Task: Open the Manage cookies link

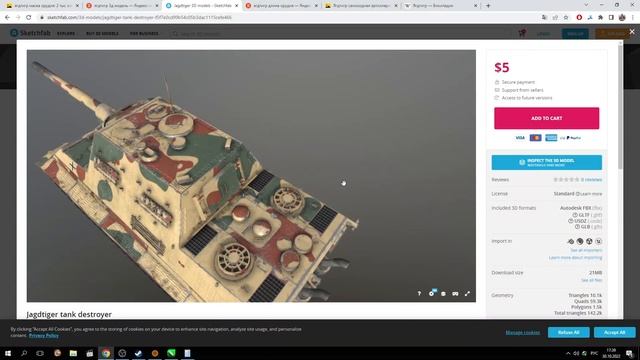Action: (522, 333)
